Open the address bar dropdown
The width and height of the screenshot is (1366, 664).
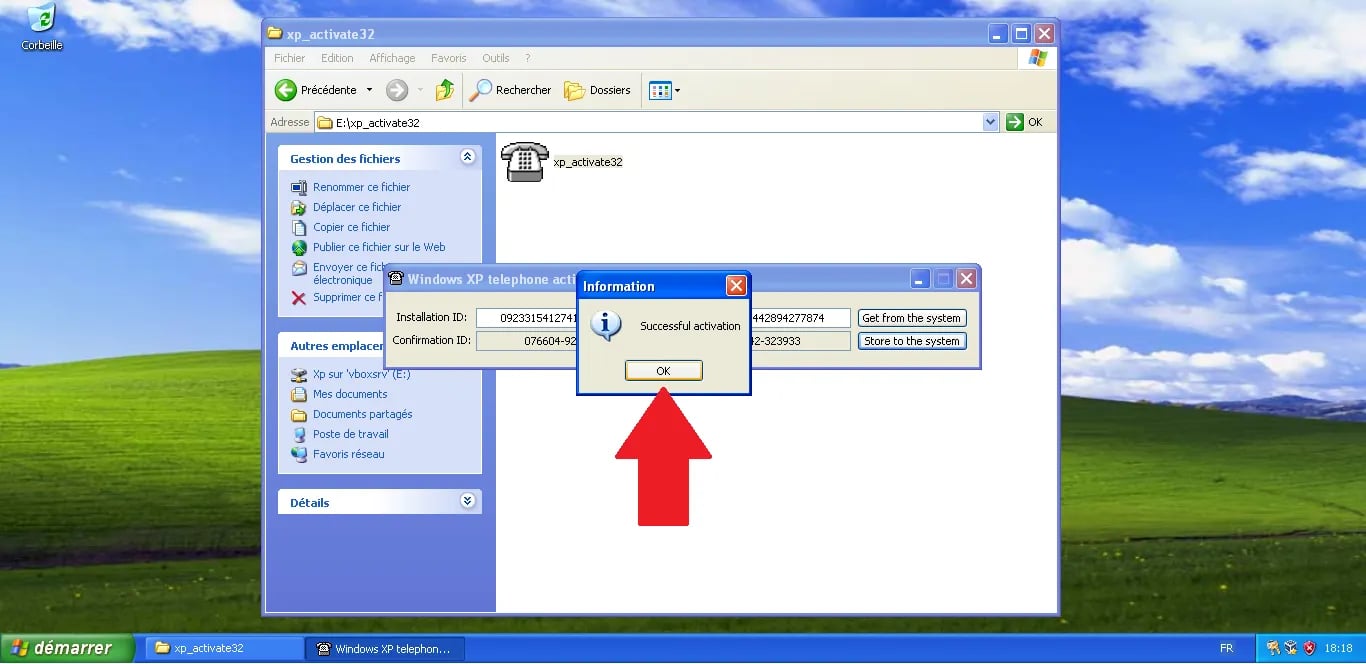tap(989, 121)
